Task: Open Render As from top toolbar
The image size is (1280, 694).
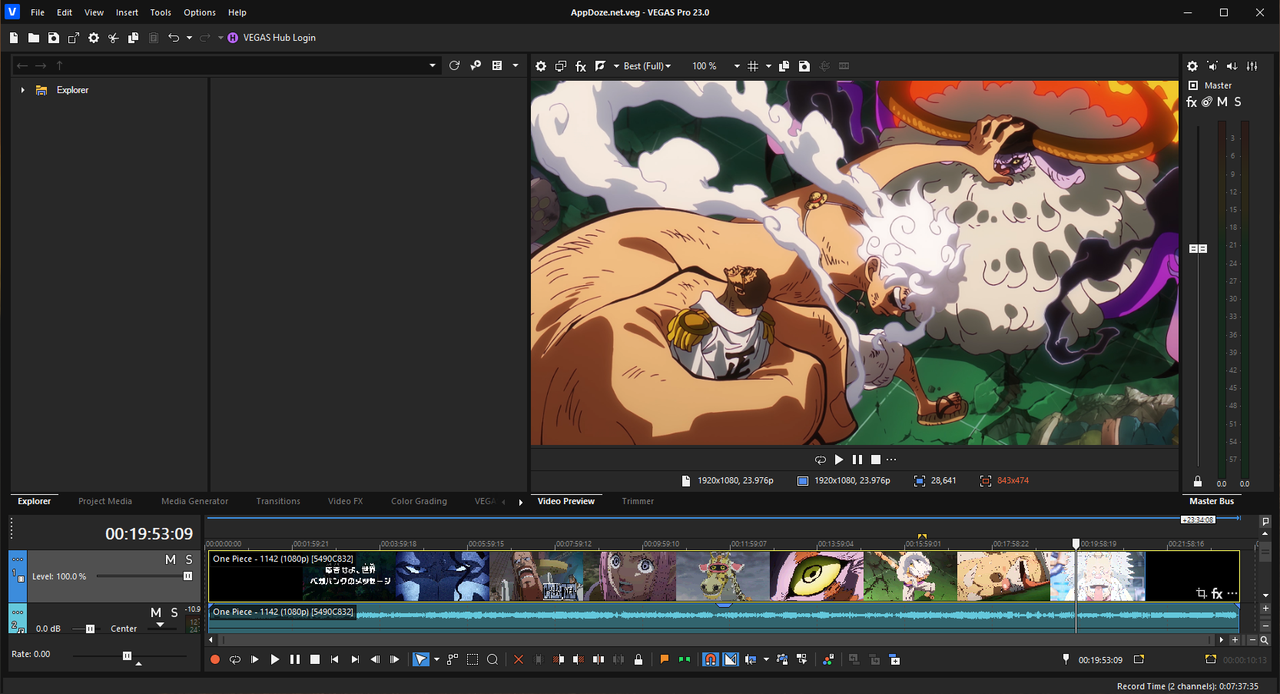Action: pyautogui.click(x=74, y=38)
